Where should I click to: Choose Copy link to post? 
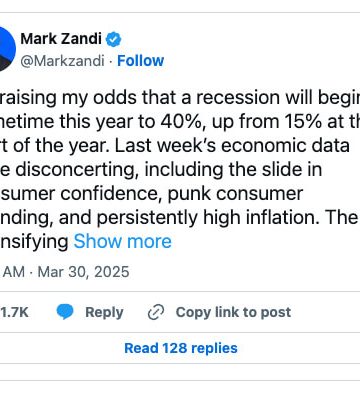[233, 312]
